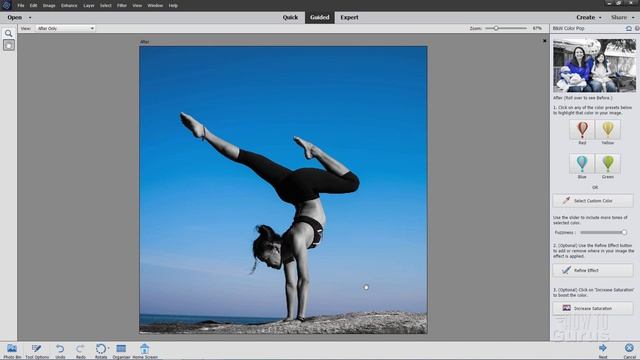Click the Refine Effect button

pos(593,270)
